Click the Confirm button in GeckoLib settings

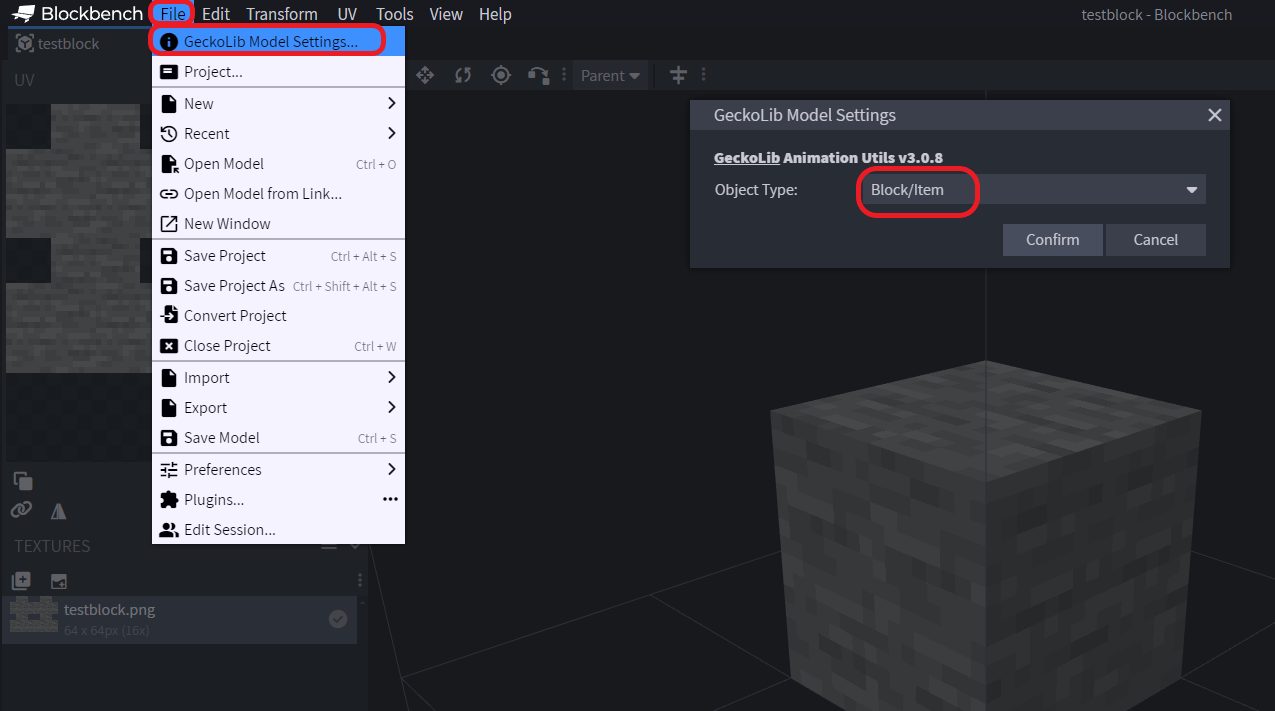[1052, 239]
